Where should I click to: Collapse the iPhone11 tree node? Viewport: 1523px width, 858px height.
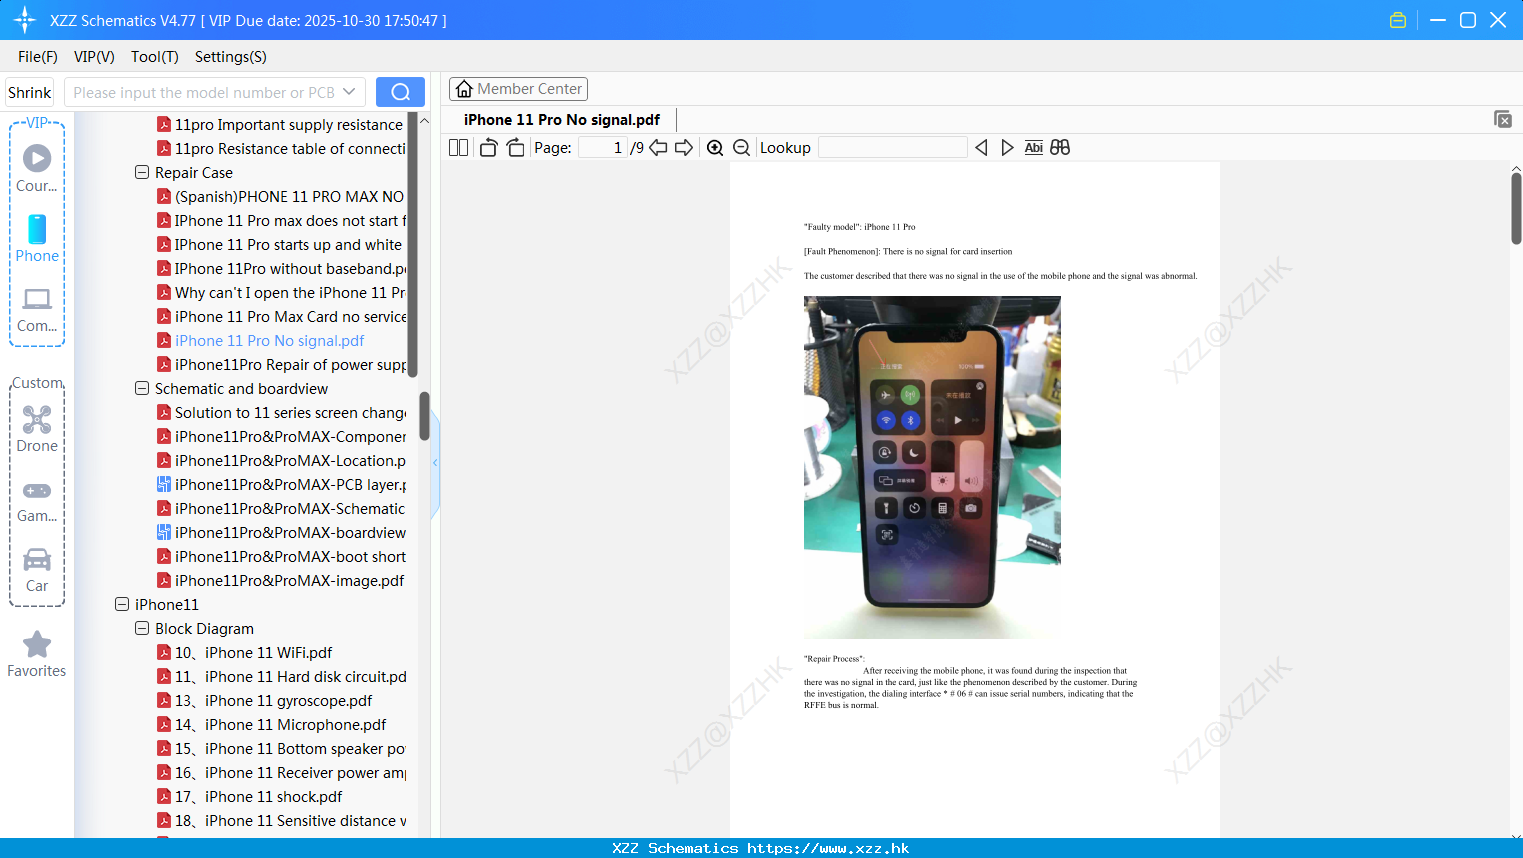click(x=122, y=604)
